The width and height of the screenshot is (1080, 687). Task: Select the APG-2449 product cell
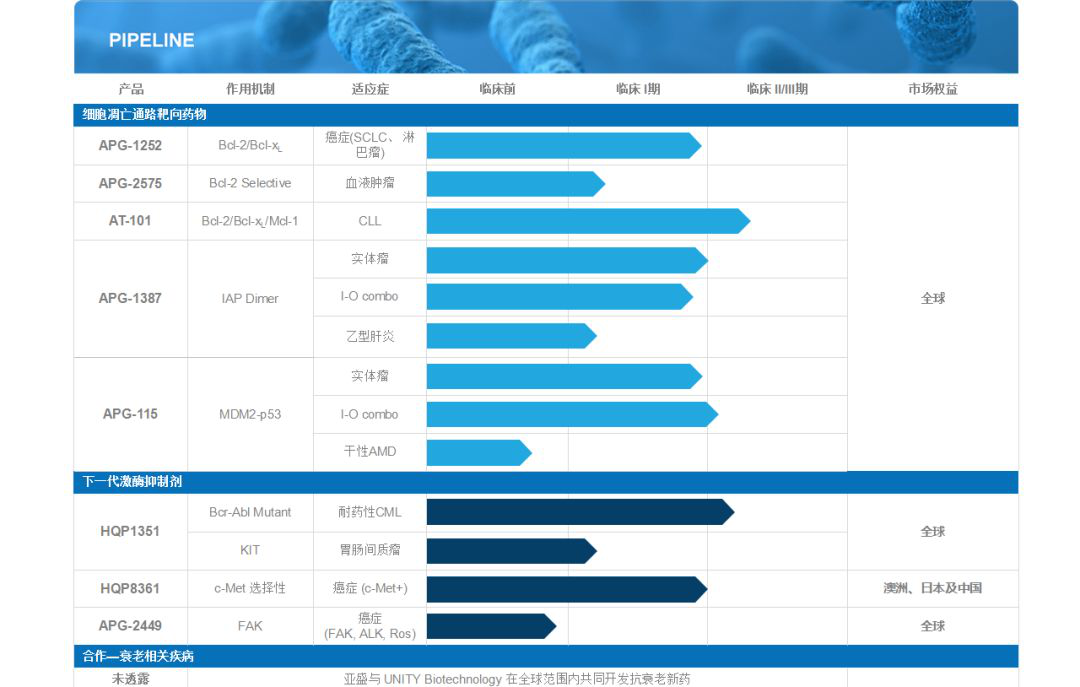pyautogui.click(x=130, y=626)
